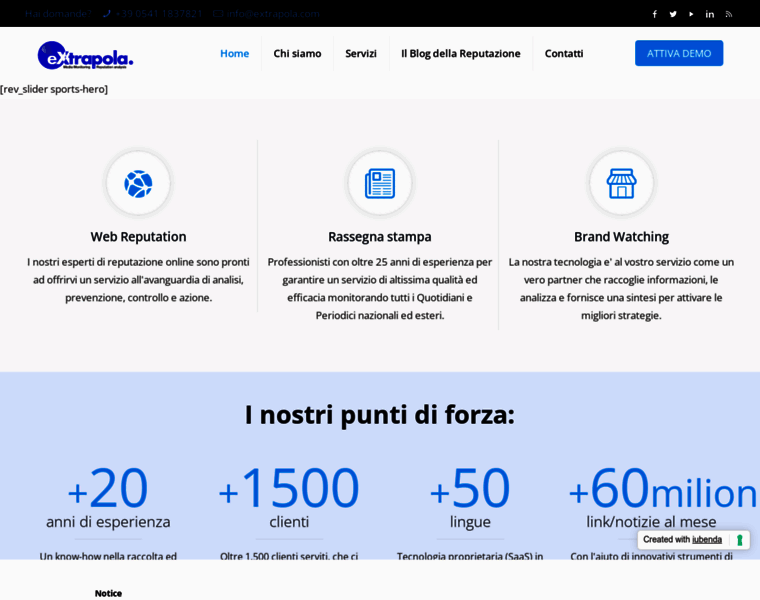Click the Rassegna stampa description paragraph
760x600 pixels.
point(380,288)
